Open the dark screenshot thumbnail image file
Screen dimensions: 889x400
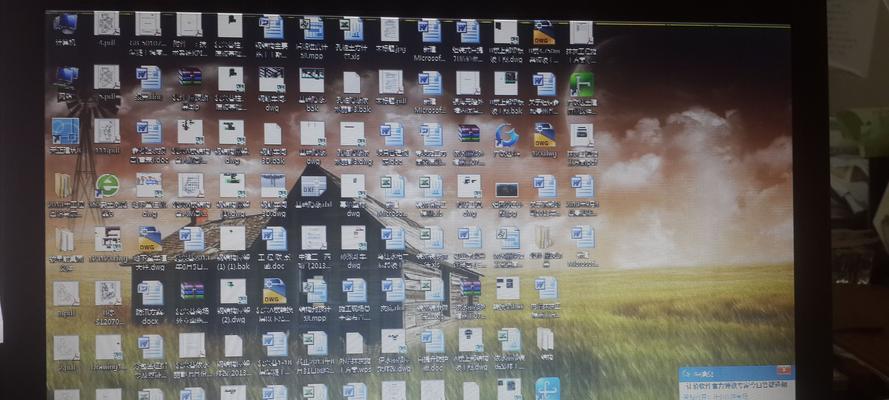tap(506, 189)
